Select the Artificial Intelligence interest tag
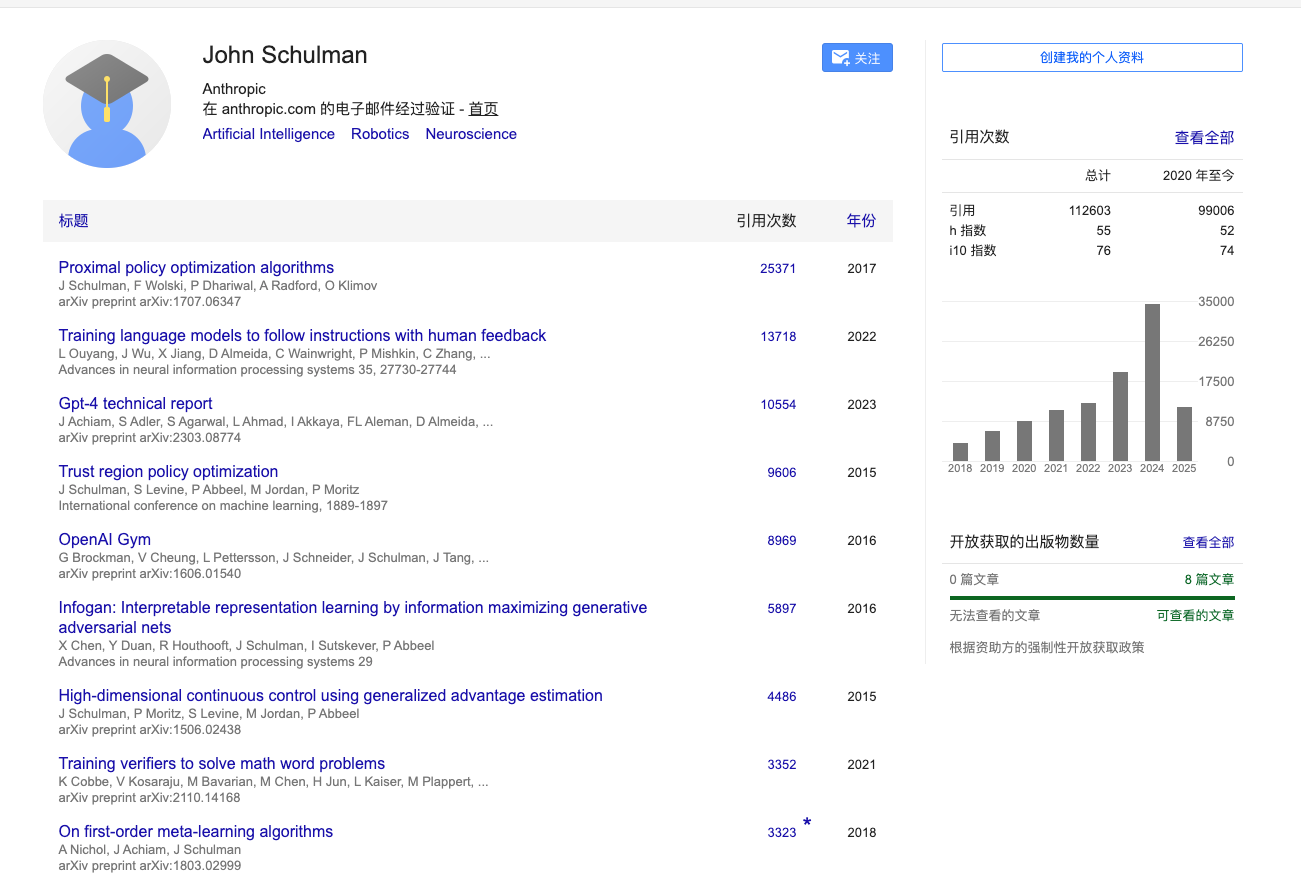Viewport: 1301px width, 884px height. click(269, 134)
